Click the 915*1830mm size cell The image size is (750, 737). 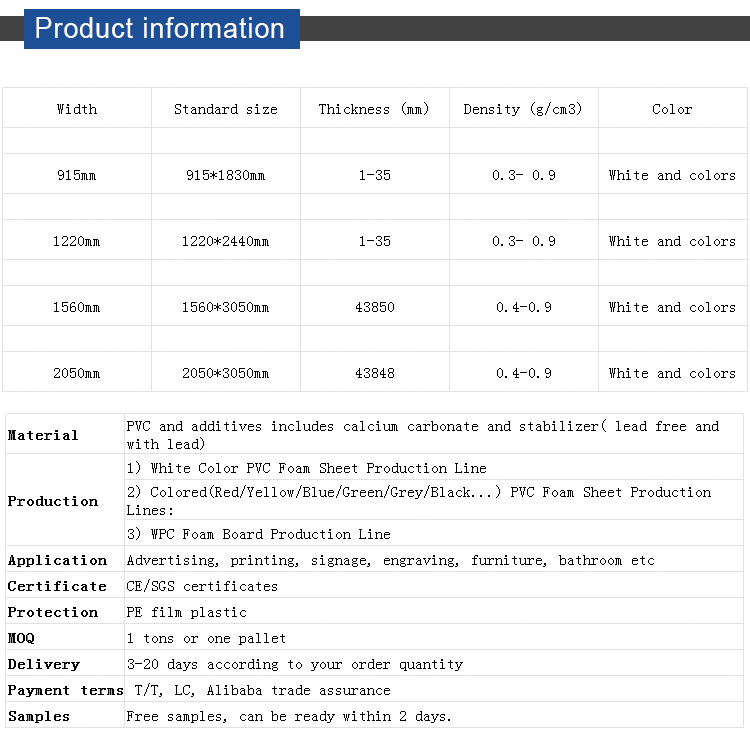tap(226, 175)
